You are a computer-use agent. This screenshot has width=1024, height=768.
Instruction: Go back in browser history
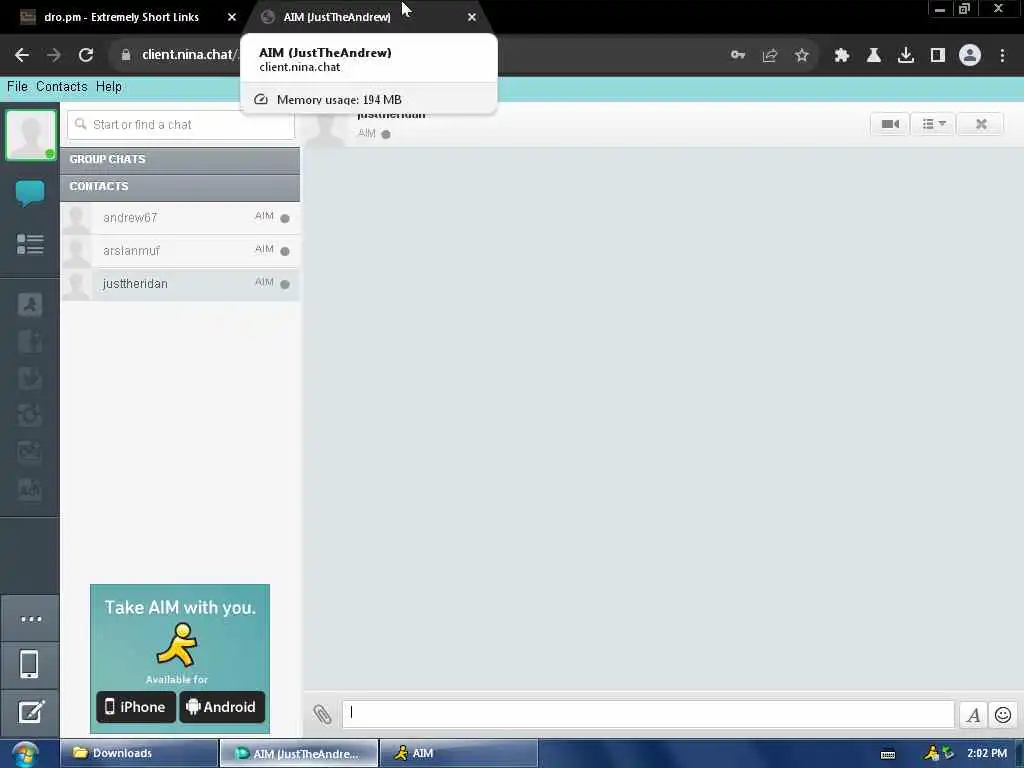pyautogui.click(x=22, y=55)
